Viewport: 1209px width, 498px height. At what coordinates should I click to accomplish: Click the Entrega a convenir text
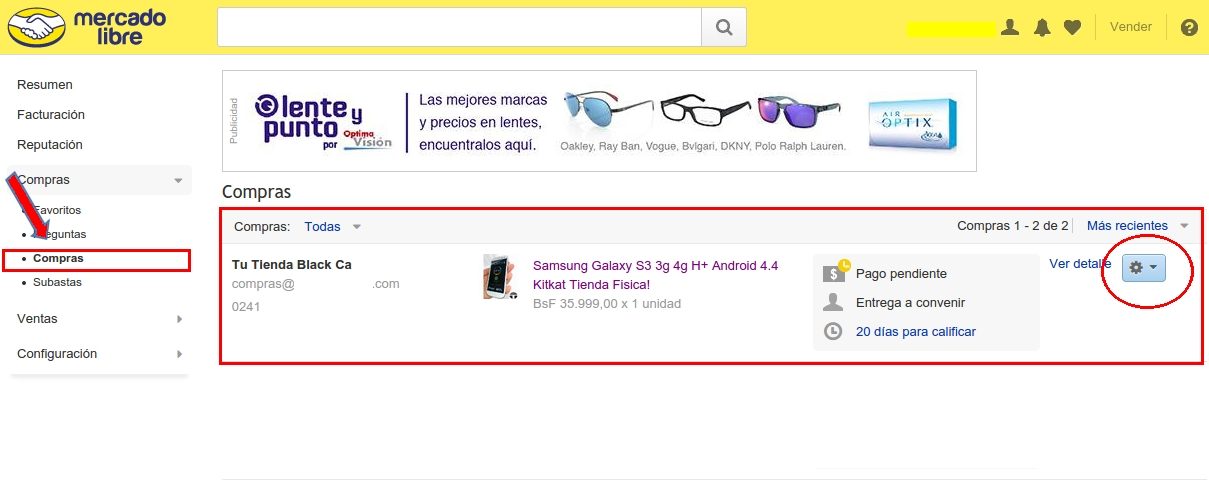[x=910, y=302]
